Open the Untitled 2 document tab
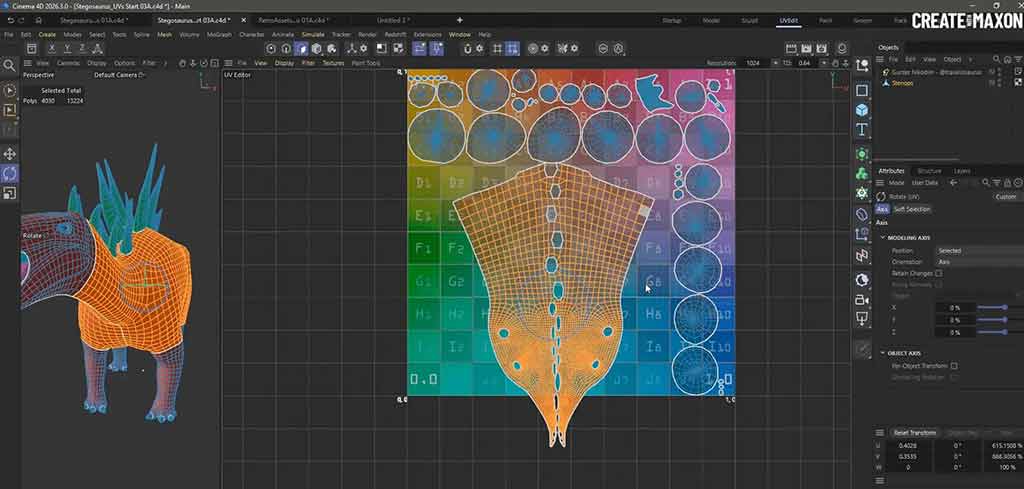The height and width of the screenshot is (489, 1024). (392, 20)
